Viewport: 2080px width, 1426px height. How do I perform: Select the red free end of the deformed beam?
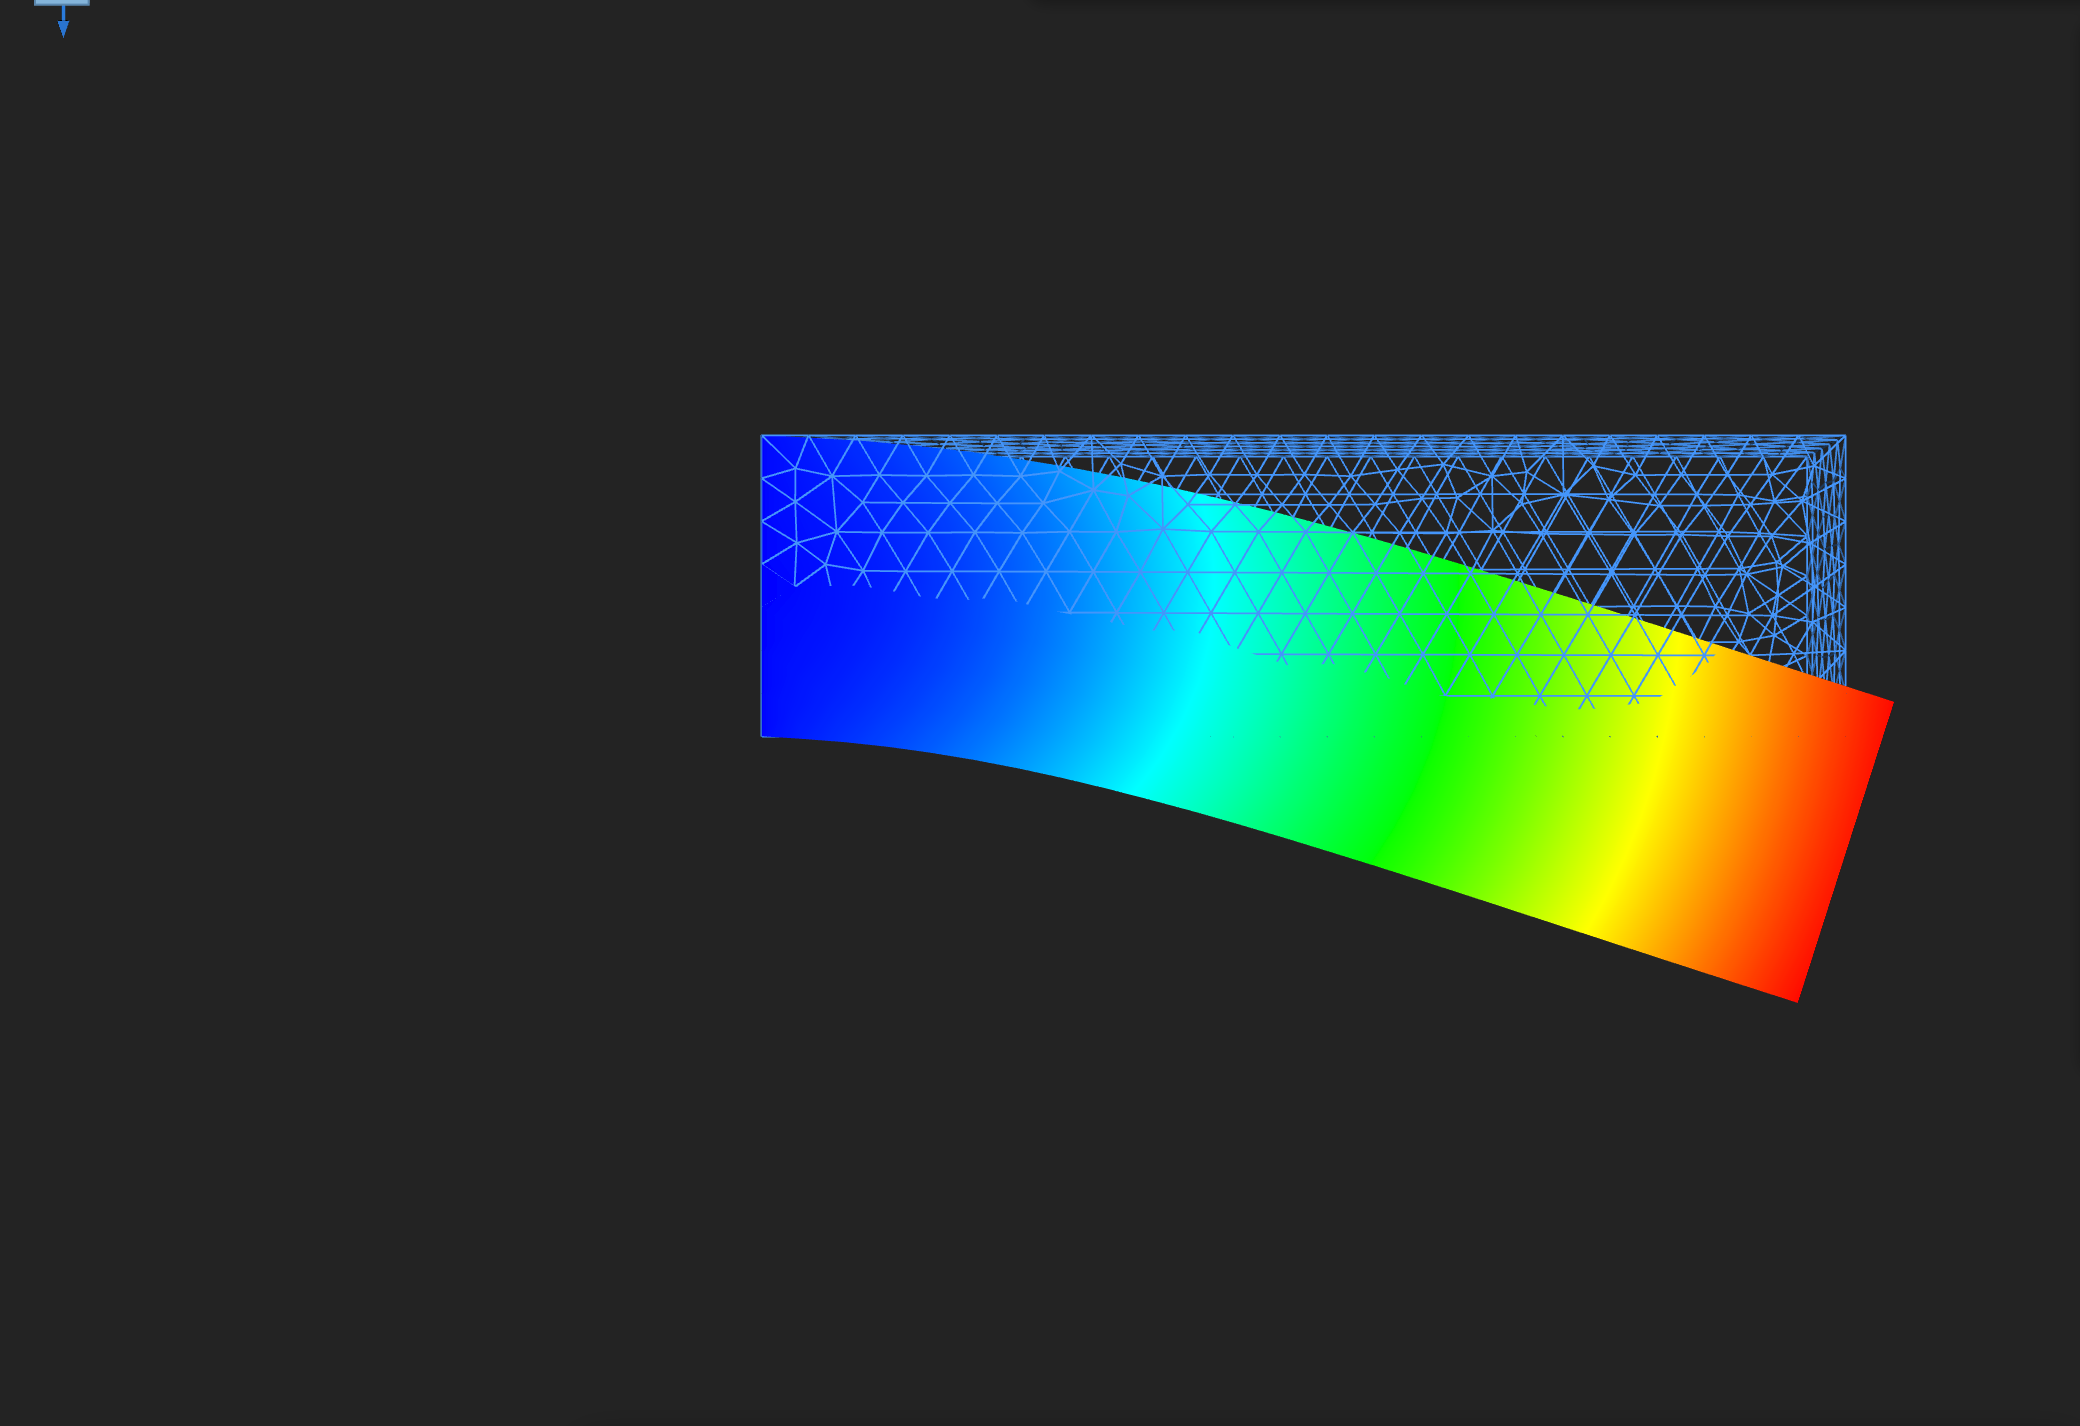tap(1845, 850)
